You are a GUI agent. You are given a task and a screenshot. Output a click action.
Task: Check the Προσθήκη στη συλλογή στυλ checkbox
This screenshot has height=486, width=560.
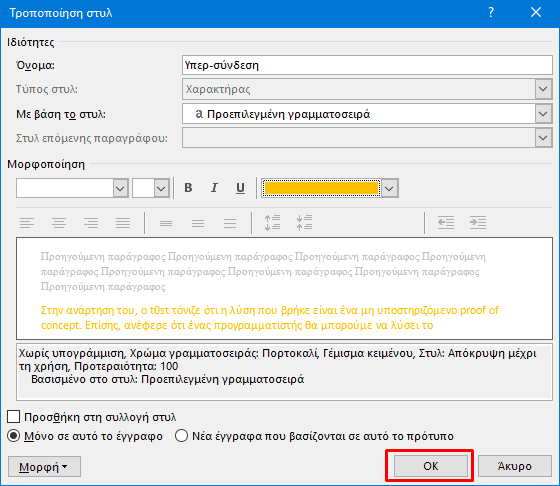pyautogui.click(x=14, y=417)
